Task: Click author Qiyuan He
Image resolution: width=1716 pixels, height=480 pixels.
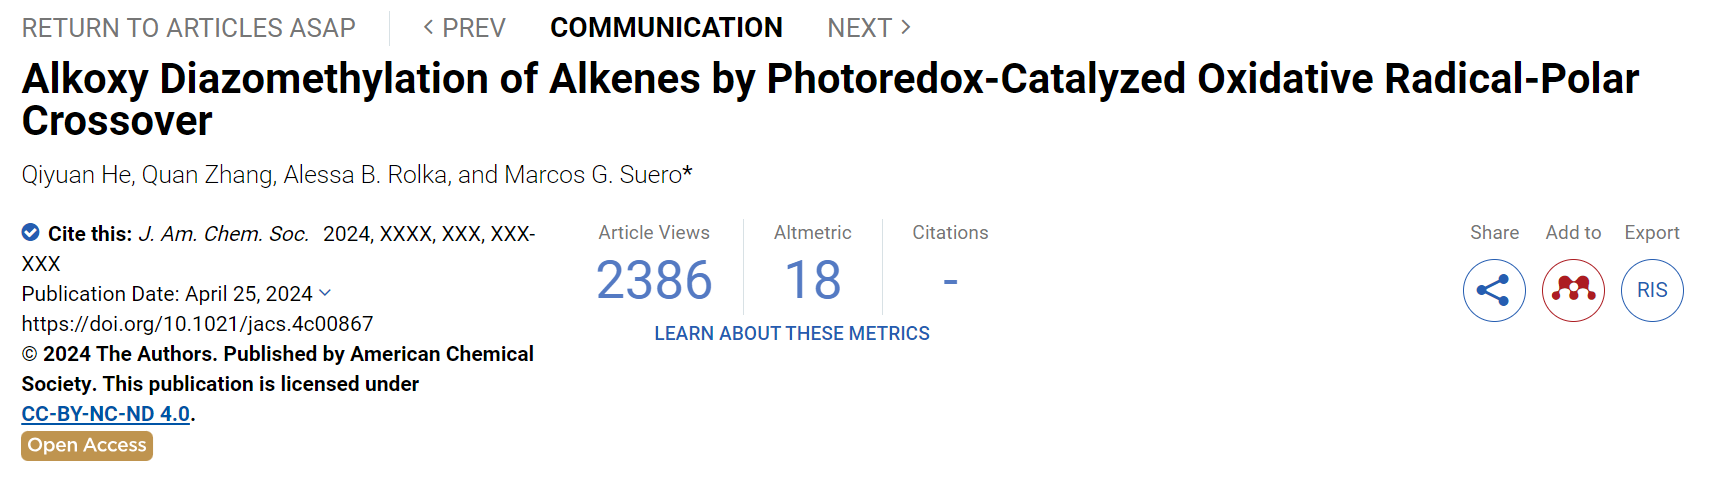Action: click(77, 175)
